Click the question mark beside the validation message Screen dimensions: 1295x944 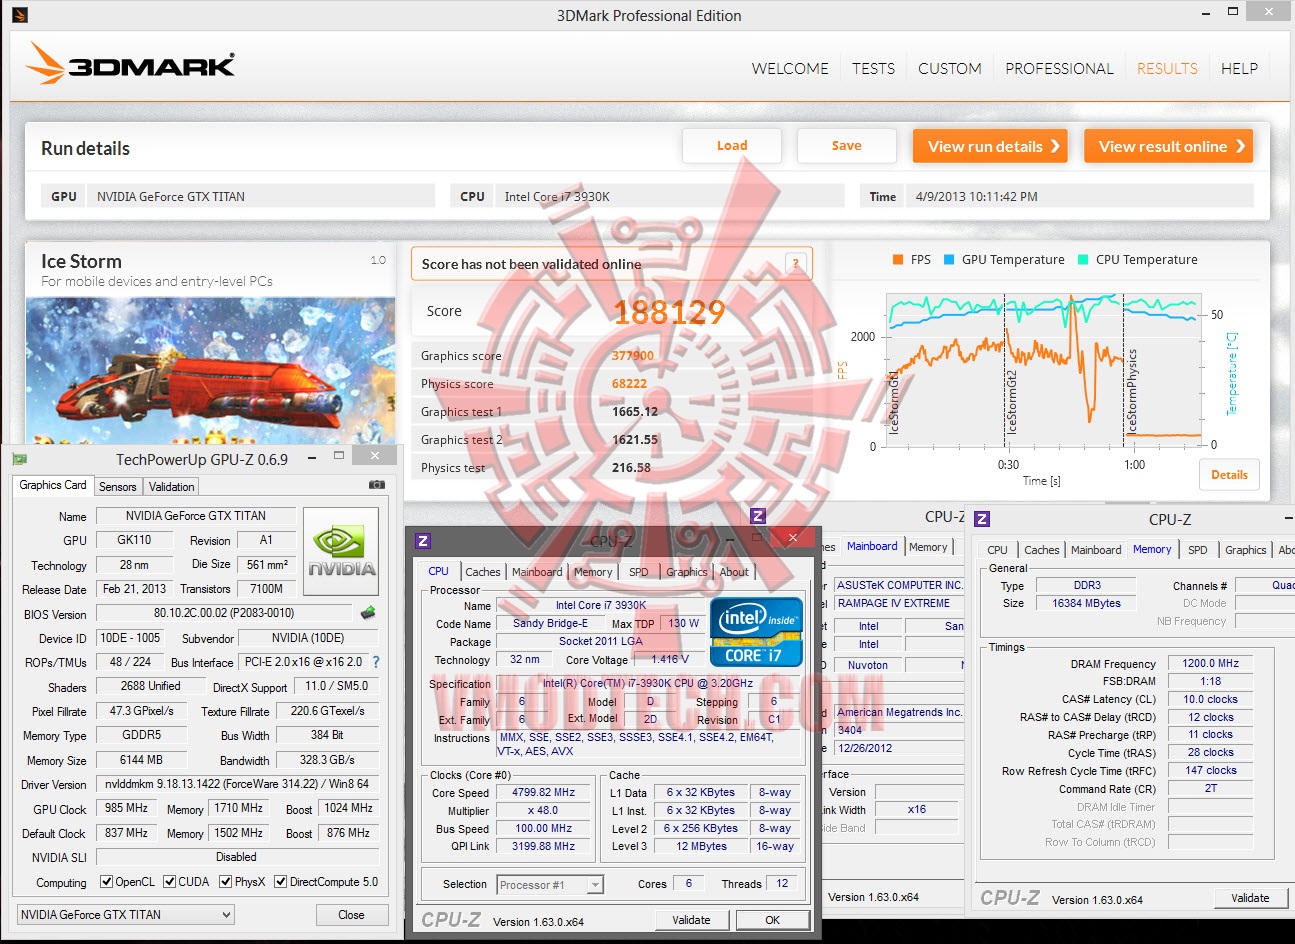point(796,264)
